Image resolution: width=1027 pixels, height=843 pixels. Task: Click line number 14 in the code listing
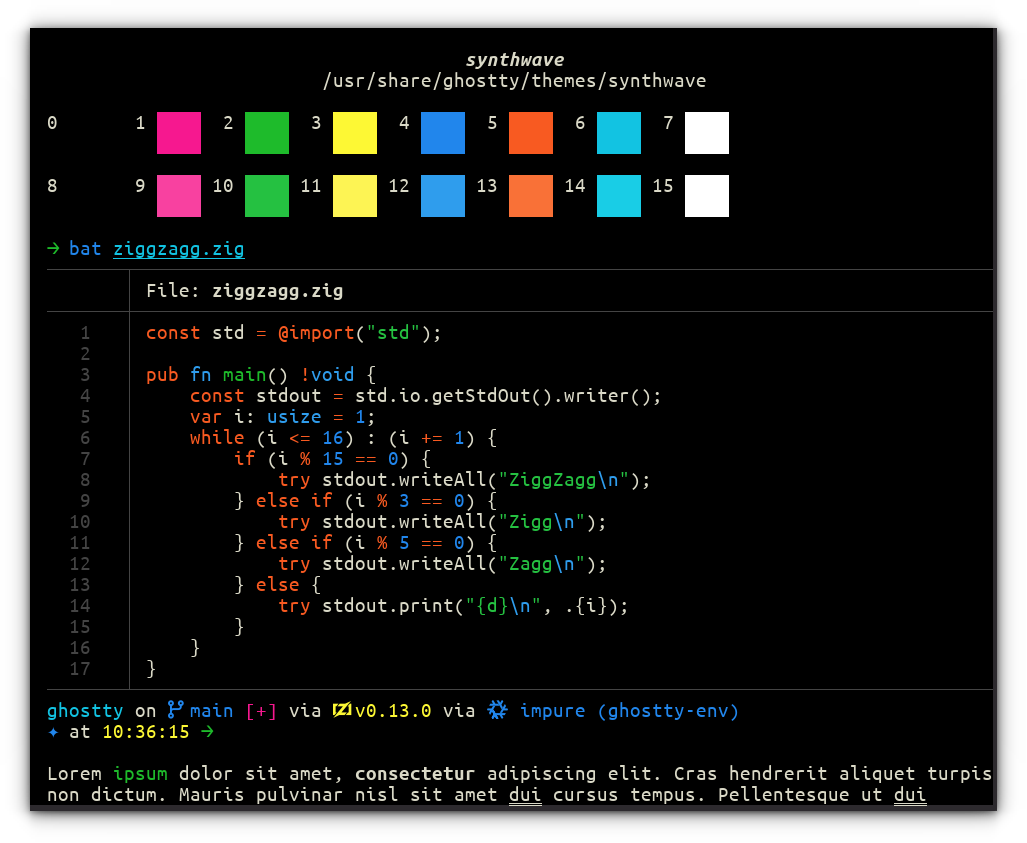coord(78,606)
